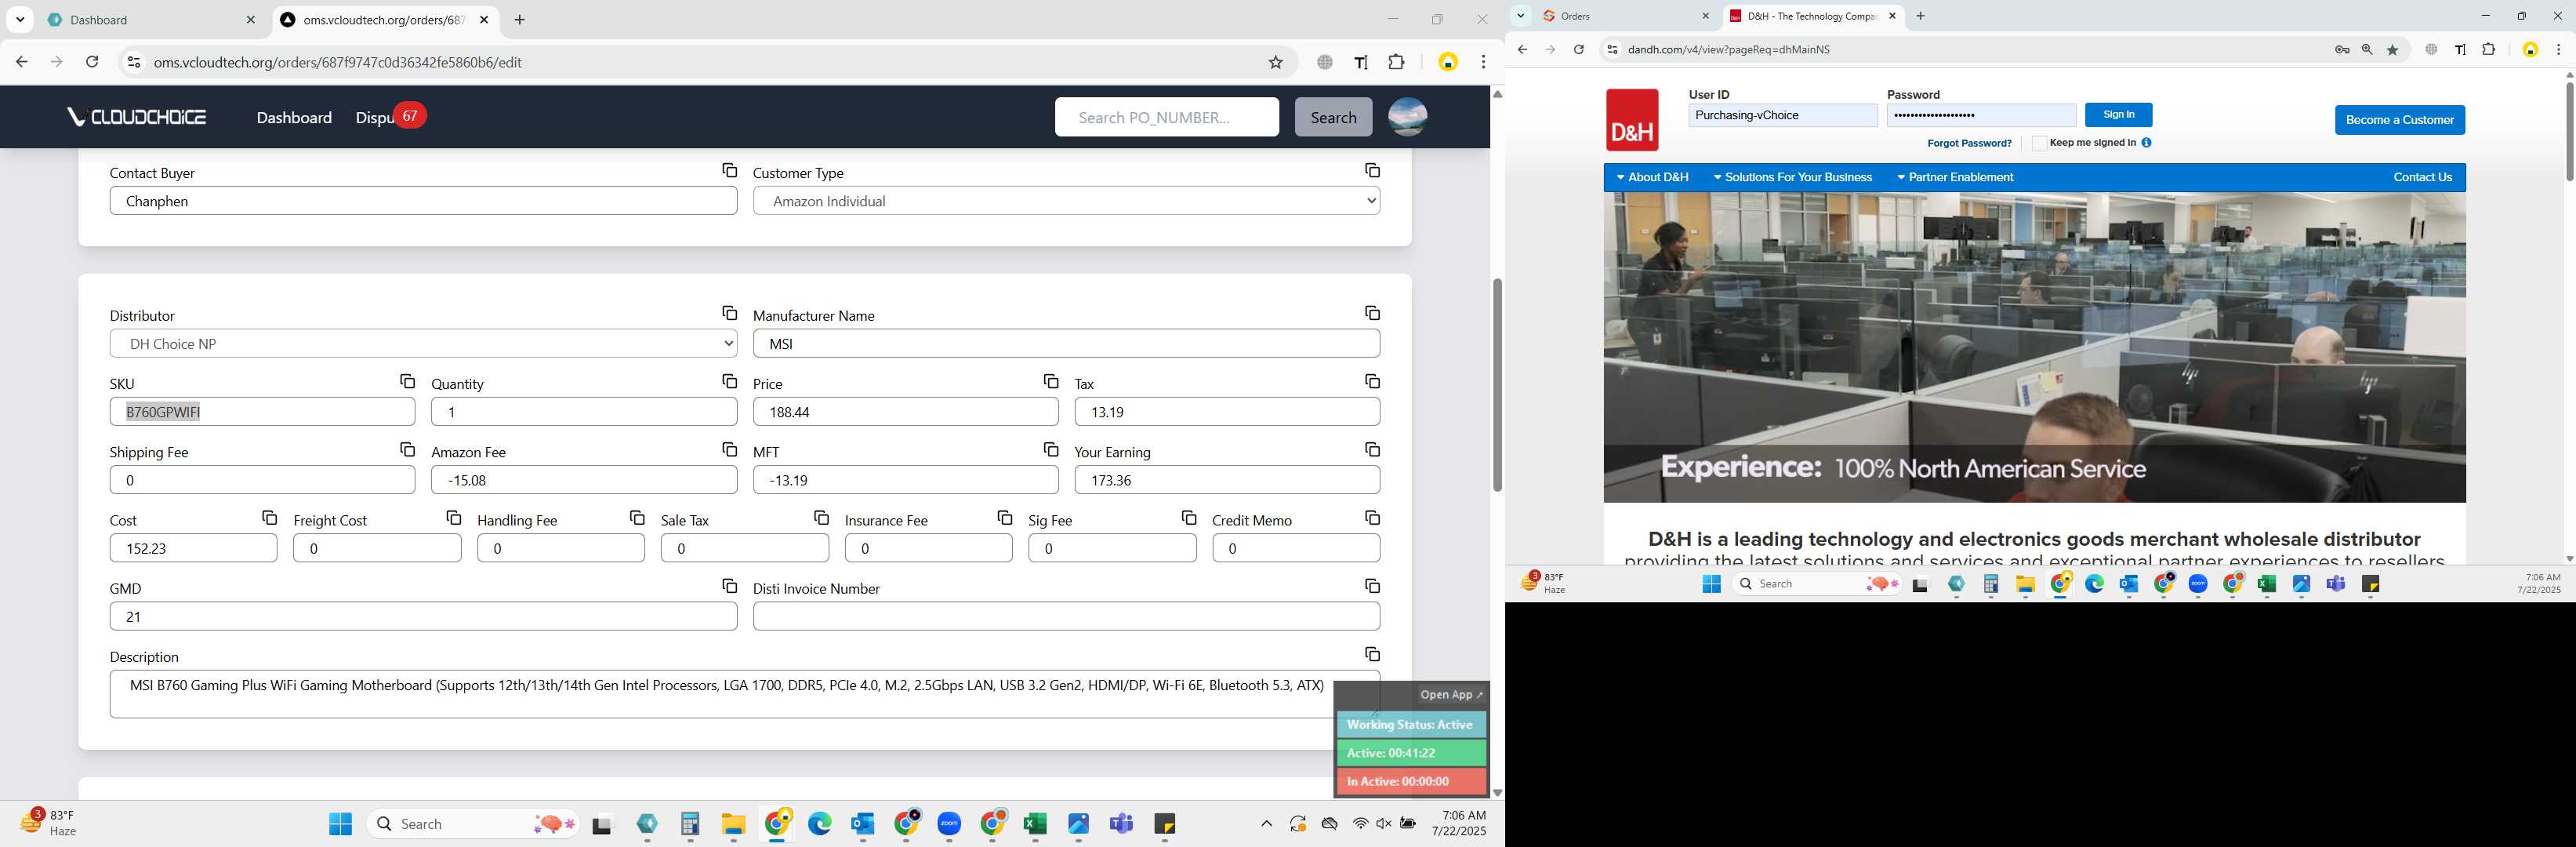
Task: Open the Customer Type dropdown
Action: (1066, 201)
